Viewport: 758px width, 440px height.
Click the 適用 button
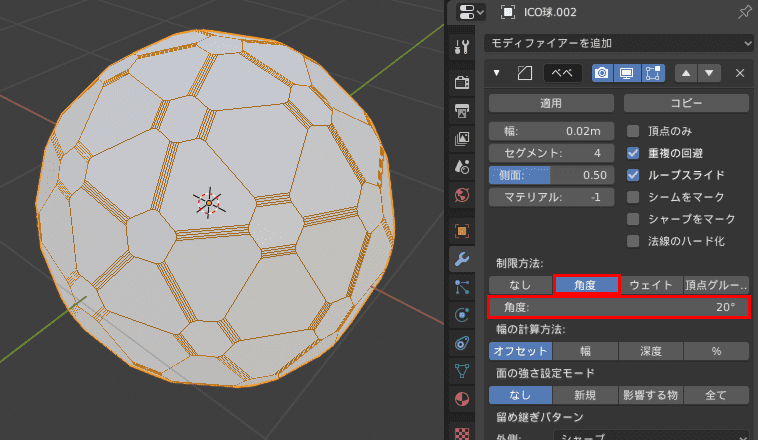[x=551, y=103]
